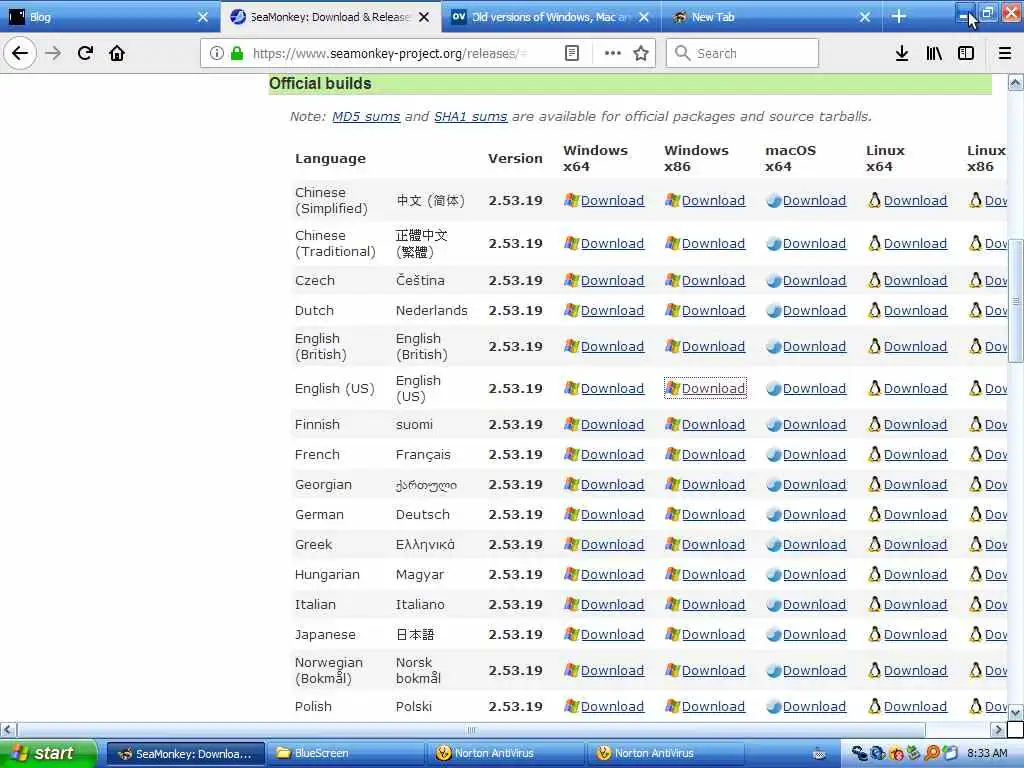
Task: Click the 8:33 AM system clock
Action: tap(987, 753)
